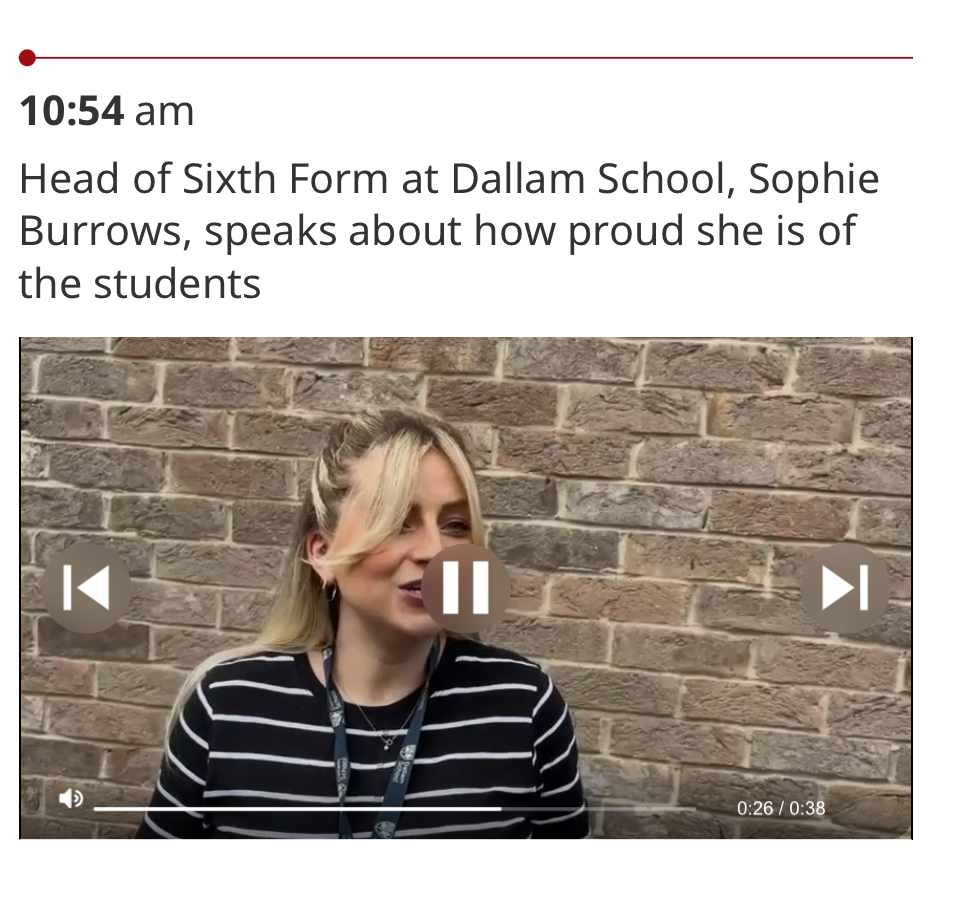Pause the playing video

coord(465,588)
